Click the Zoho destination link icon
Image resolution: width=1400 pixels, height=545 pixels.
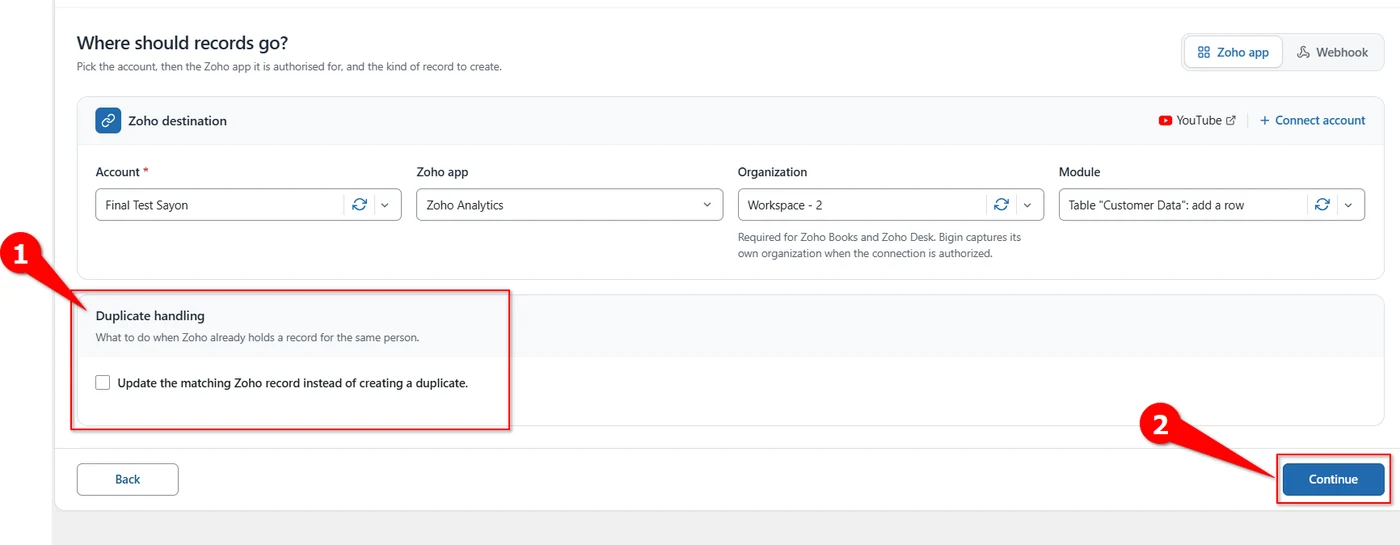click(x=108, y=121)
